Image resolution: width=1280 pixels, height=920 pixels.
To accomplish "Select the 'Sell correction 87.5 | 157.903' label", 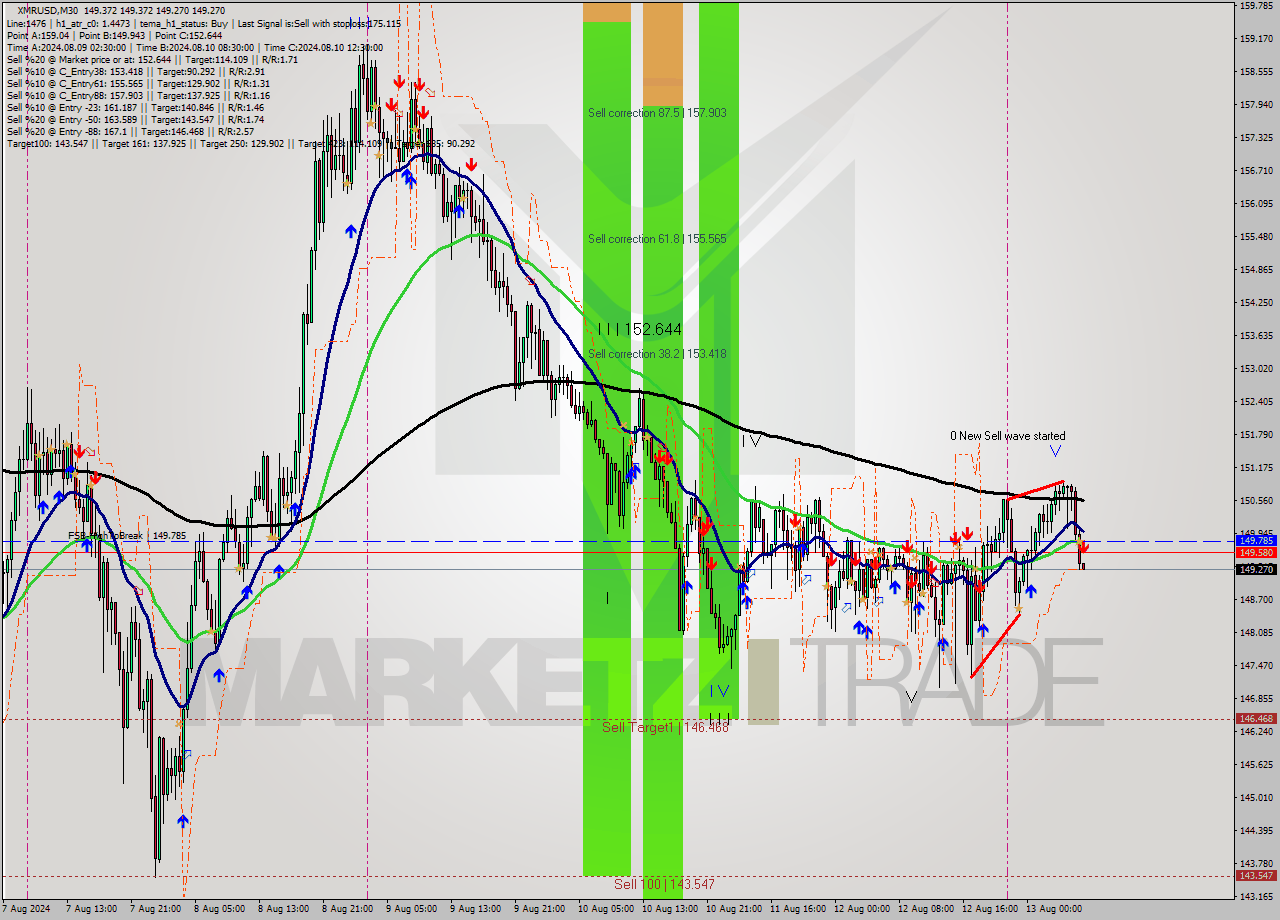I will pos(657,113).
